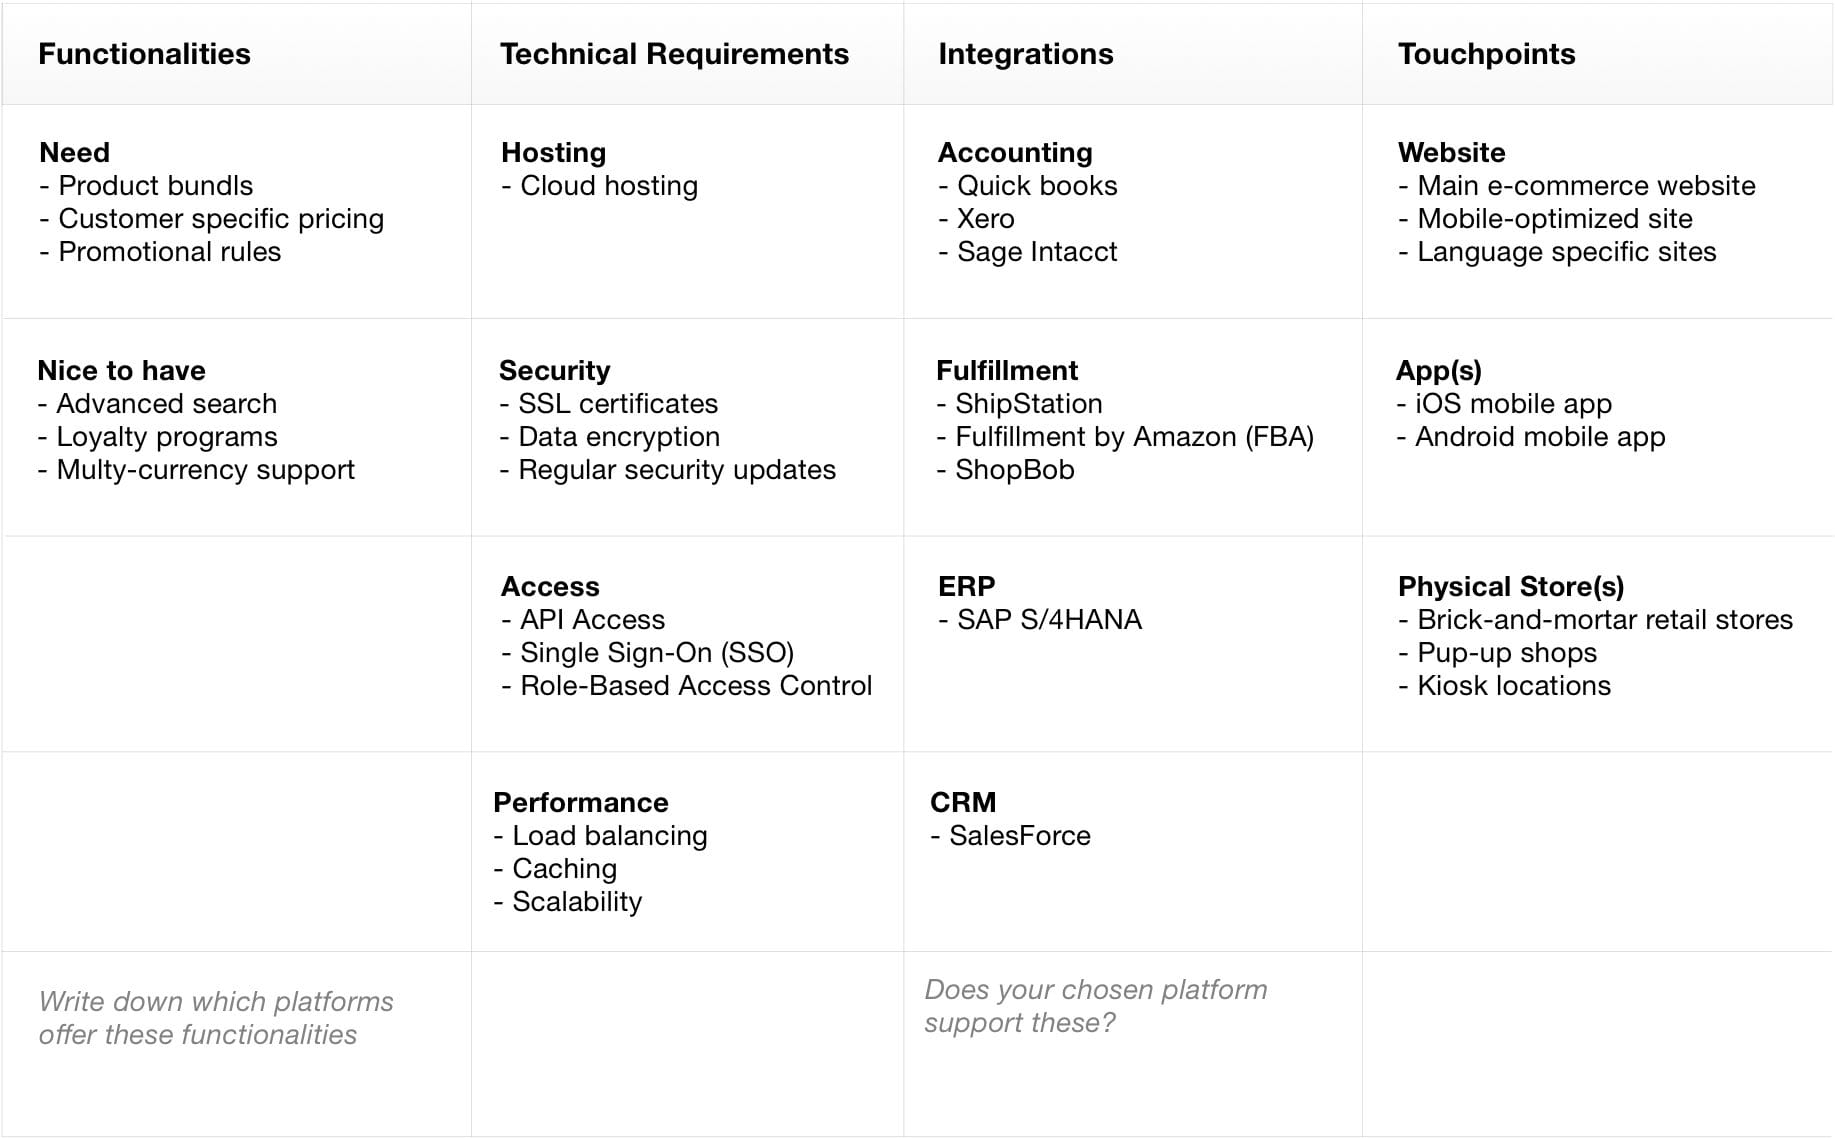Select the Technical Requirements column header
Screen dimensions: 1835x1138
tap(674, 54)
